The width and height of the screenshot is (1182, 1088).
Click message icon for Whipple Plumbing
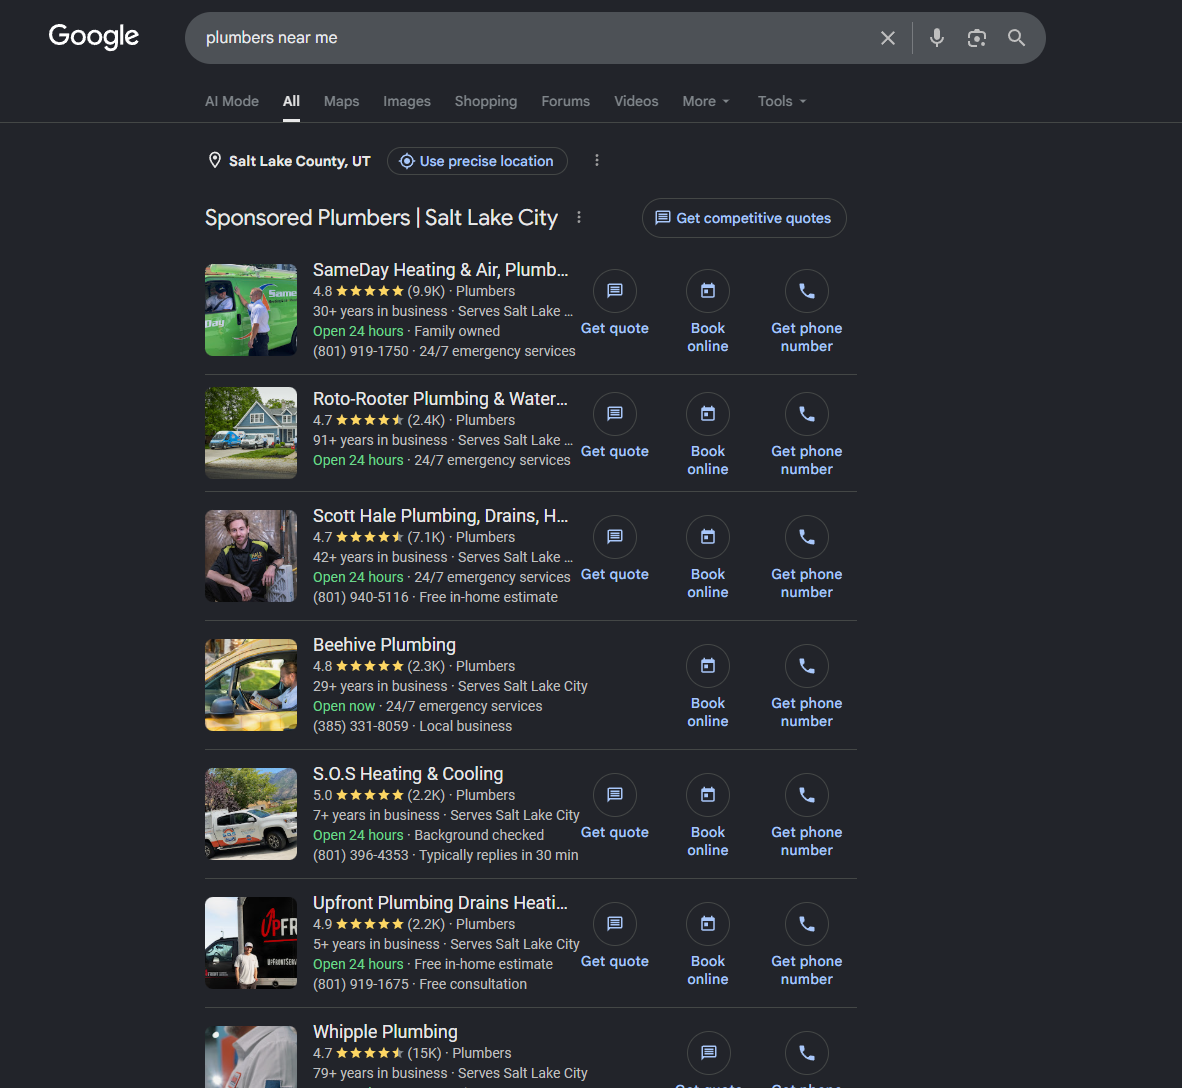pos(709,1053)
